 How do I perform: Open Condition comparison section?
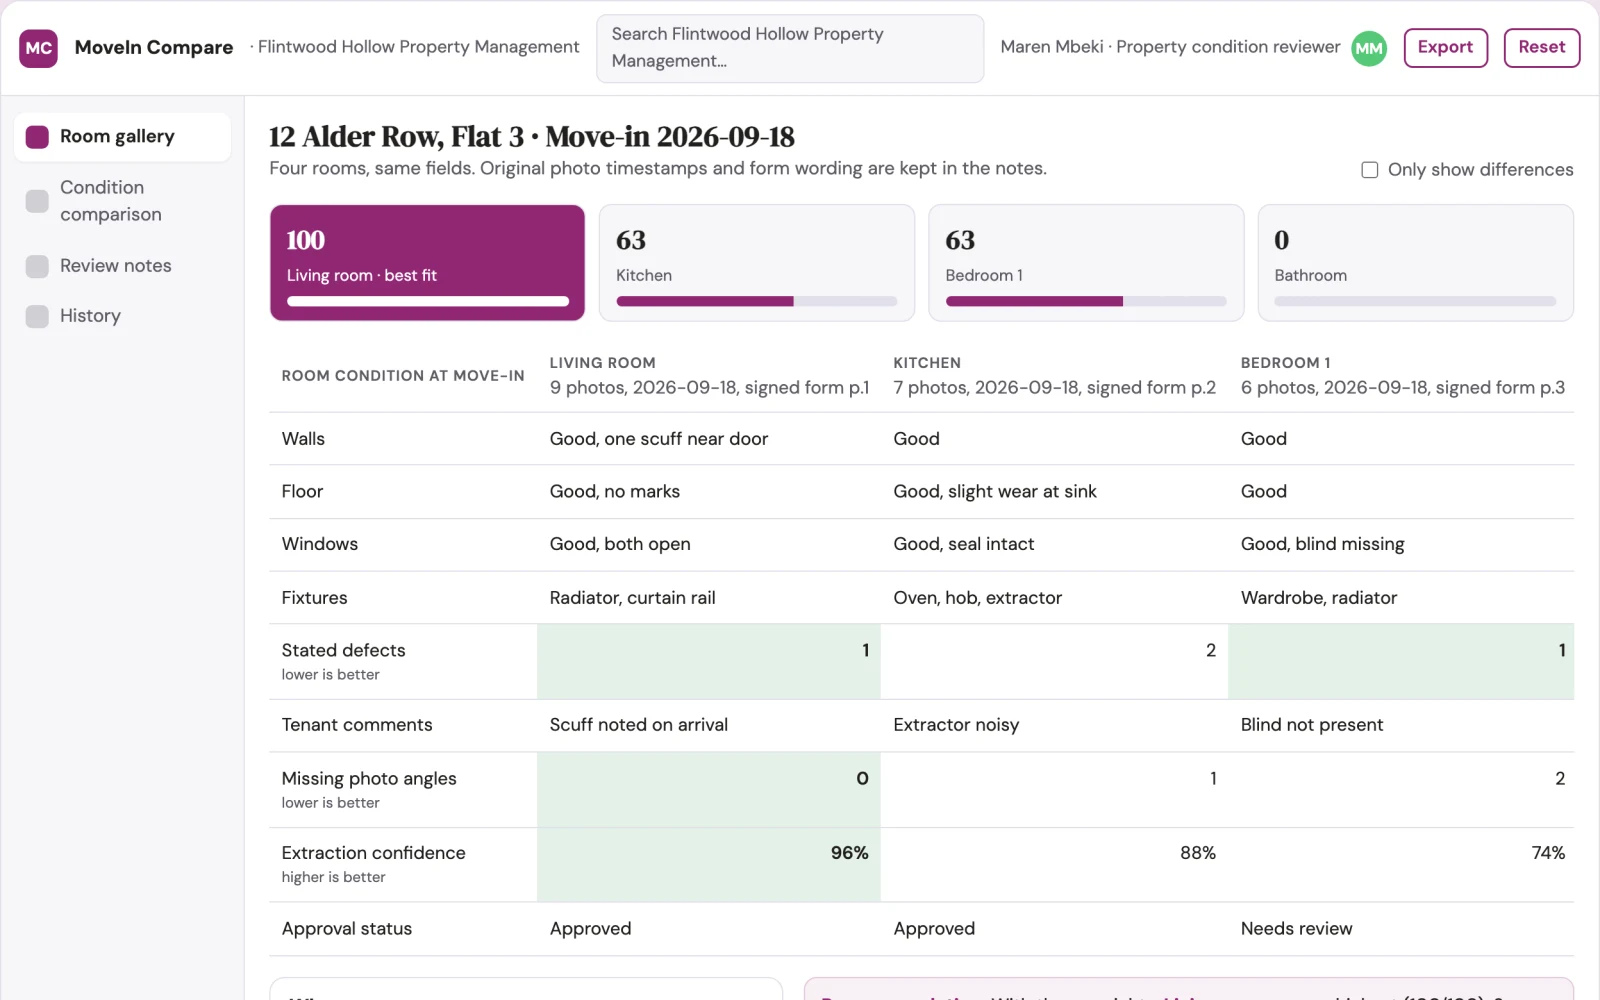pyautogui.click(x=122, y=201)
